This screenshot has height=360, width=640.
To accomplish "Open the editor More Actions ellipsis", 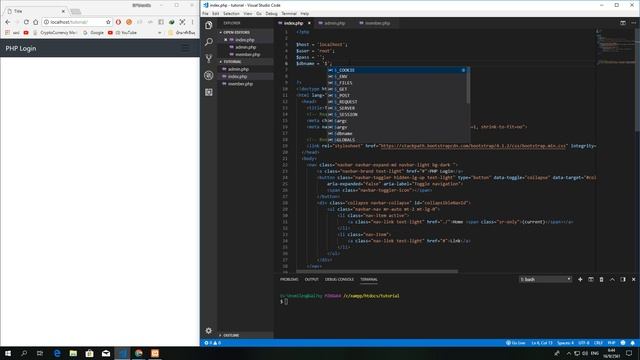I will 633,23.
